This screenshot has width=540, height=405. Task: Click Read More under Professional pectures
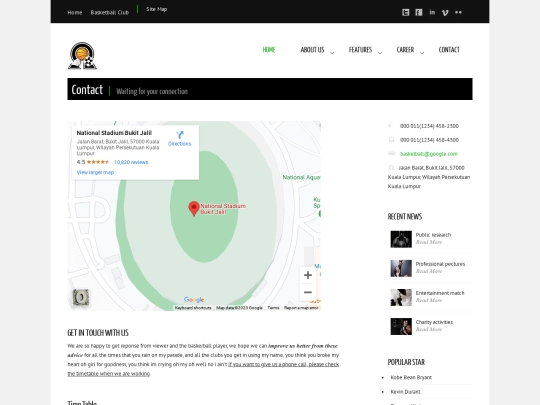pos(429,271)
